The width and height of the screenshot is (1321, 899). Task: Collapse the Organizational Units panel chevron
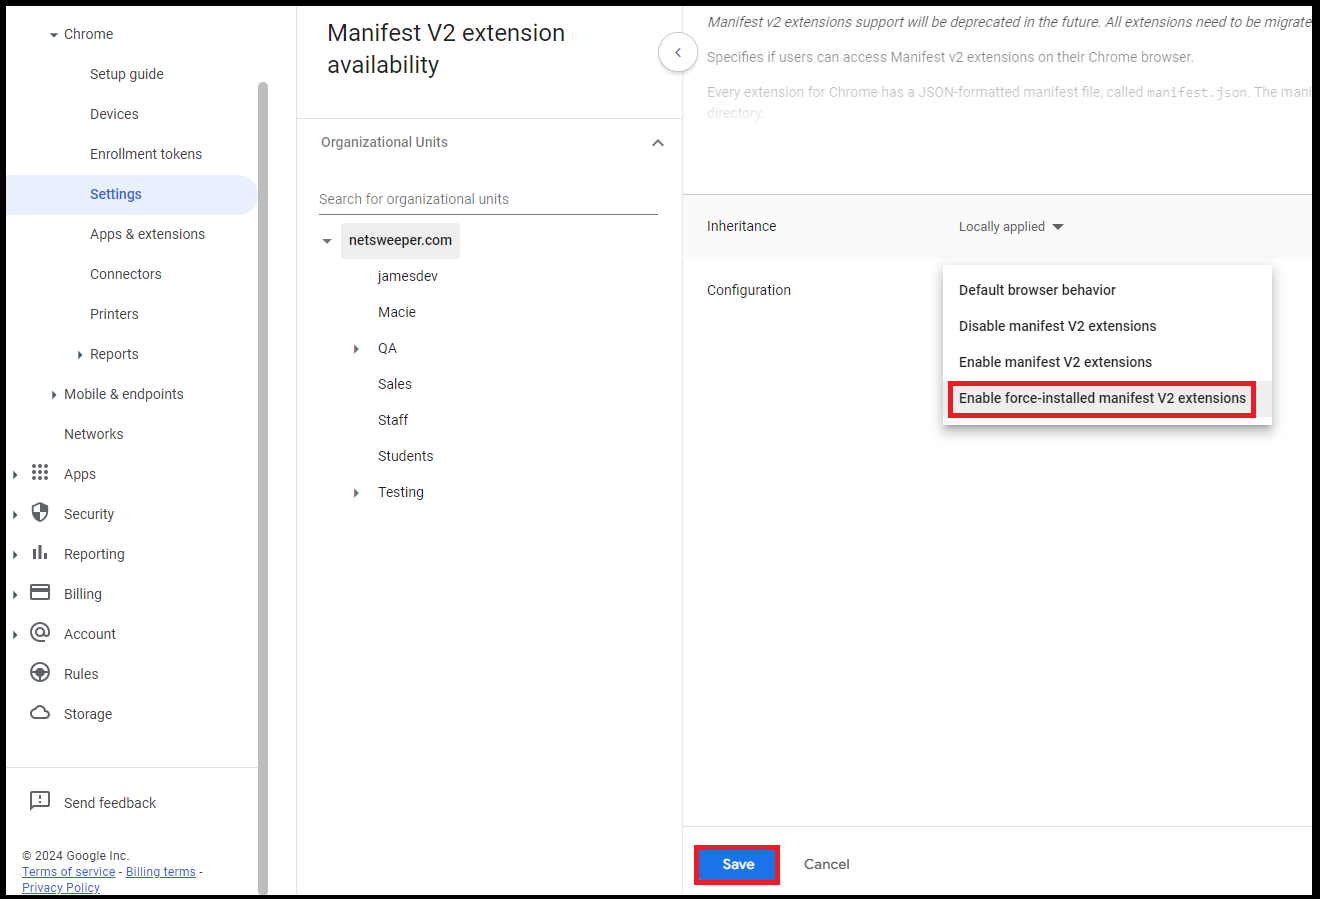658,143
